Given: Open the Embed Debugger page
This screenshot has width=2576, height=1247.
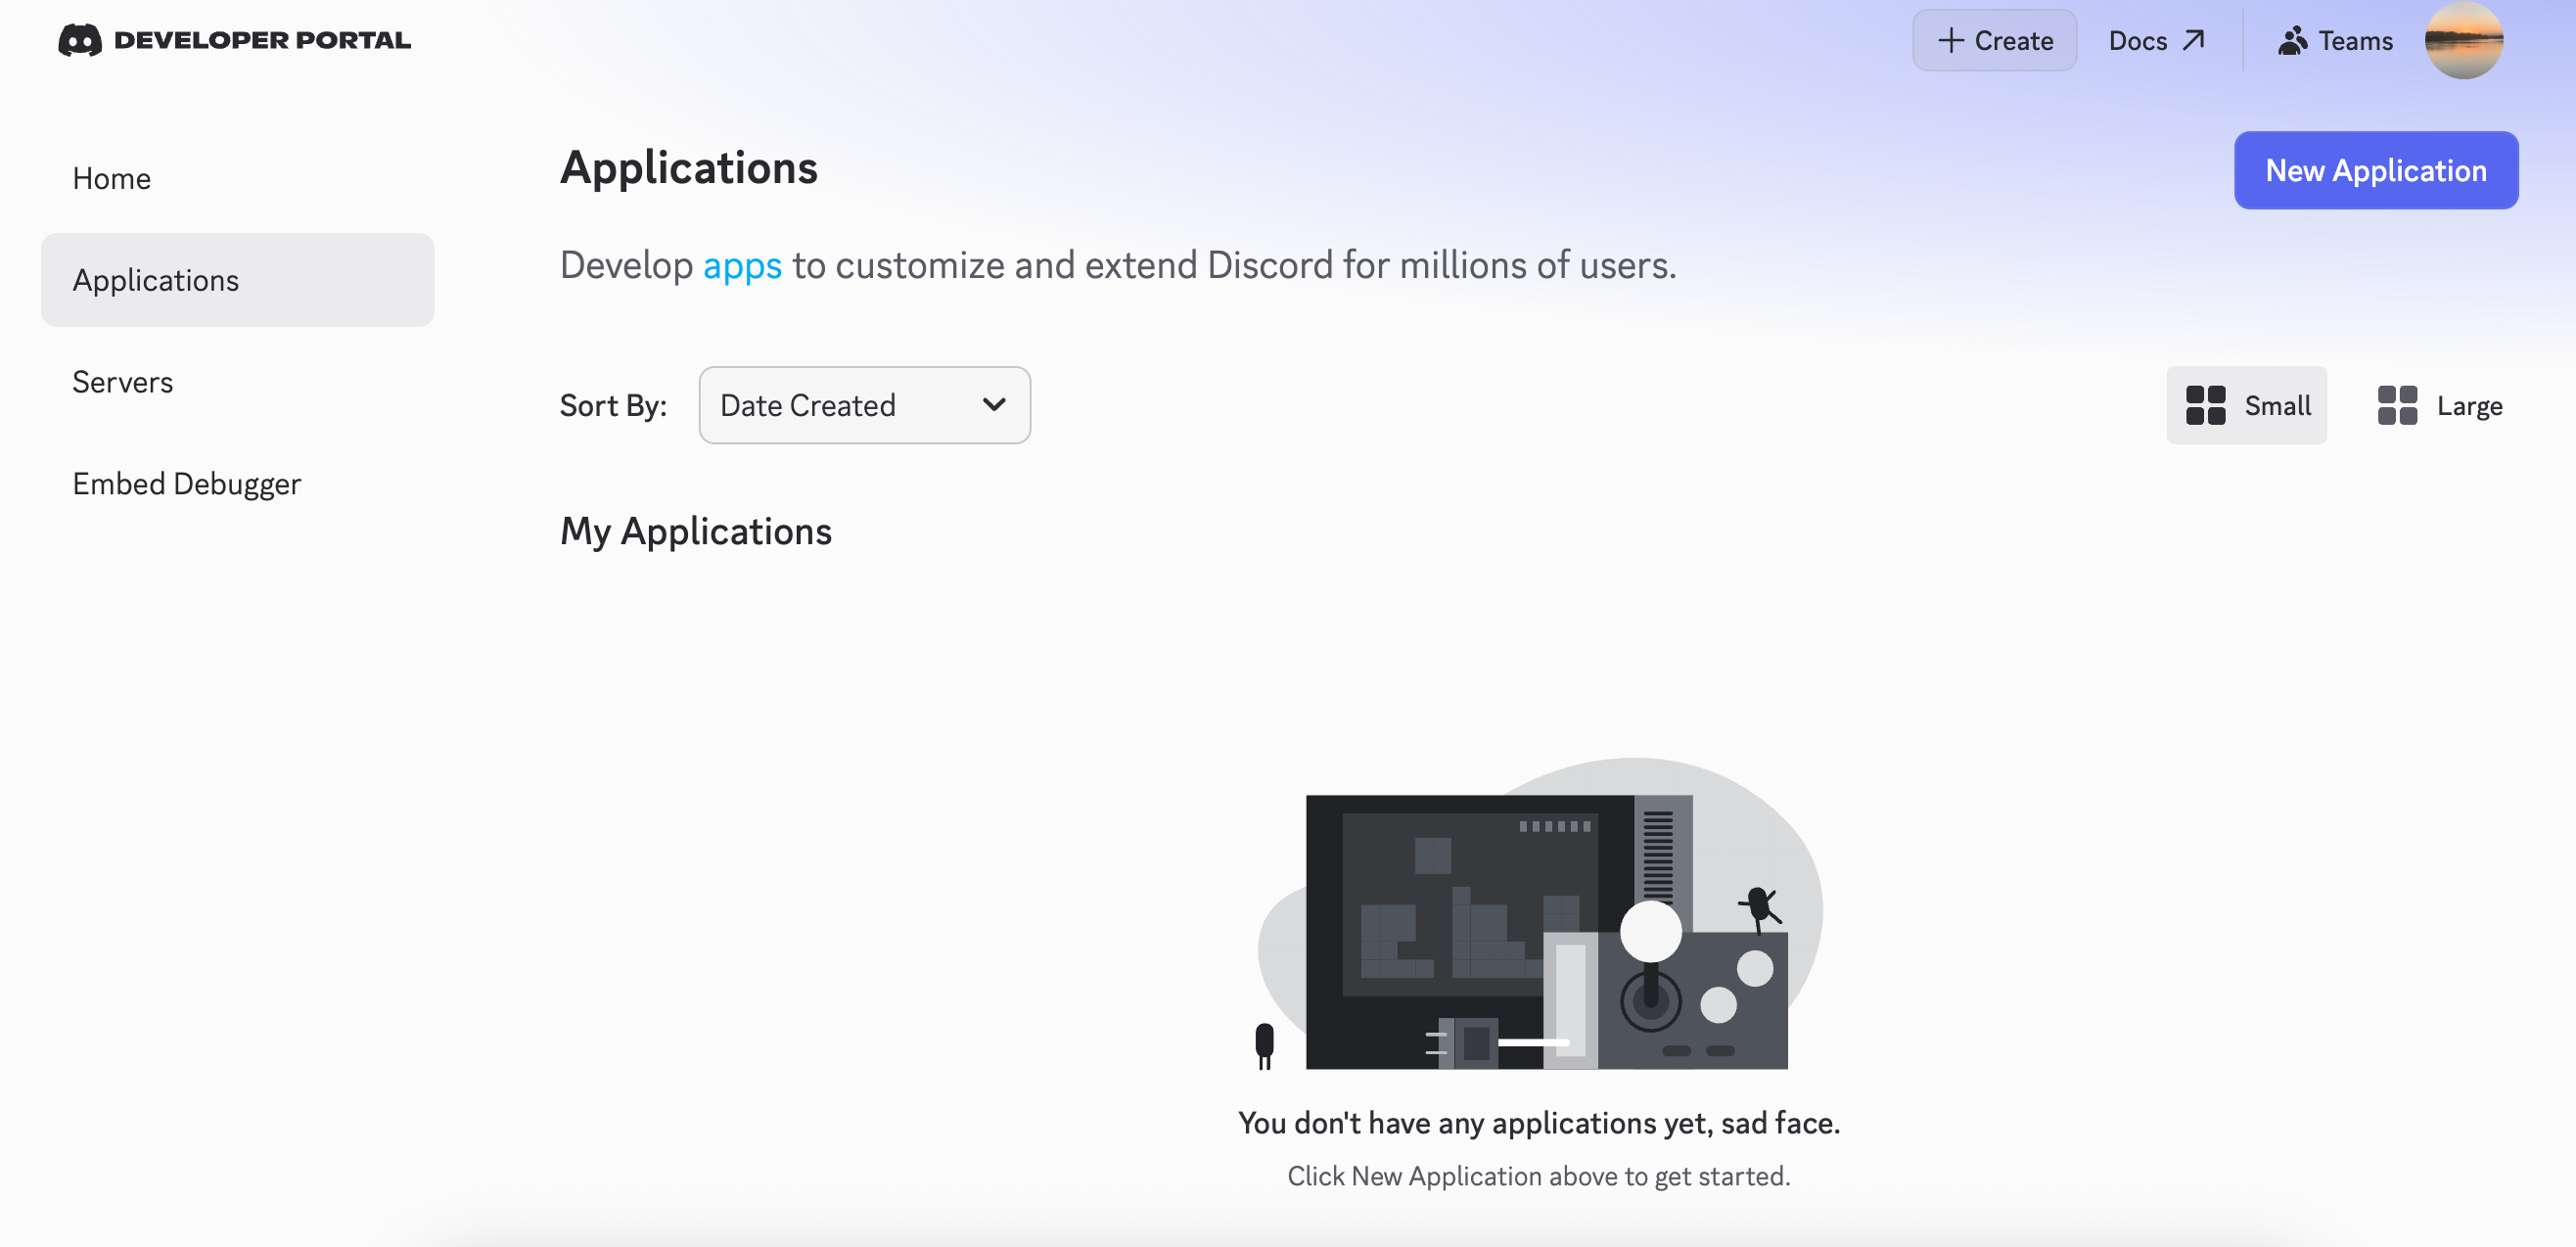Looking at the screenshot, I should point(186,483).
